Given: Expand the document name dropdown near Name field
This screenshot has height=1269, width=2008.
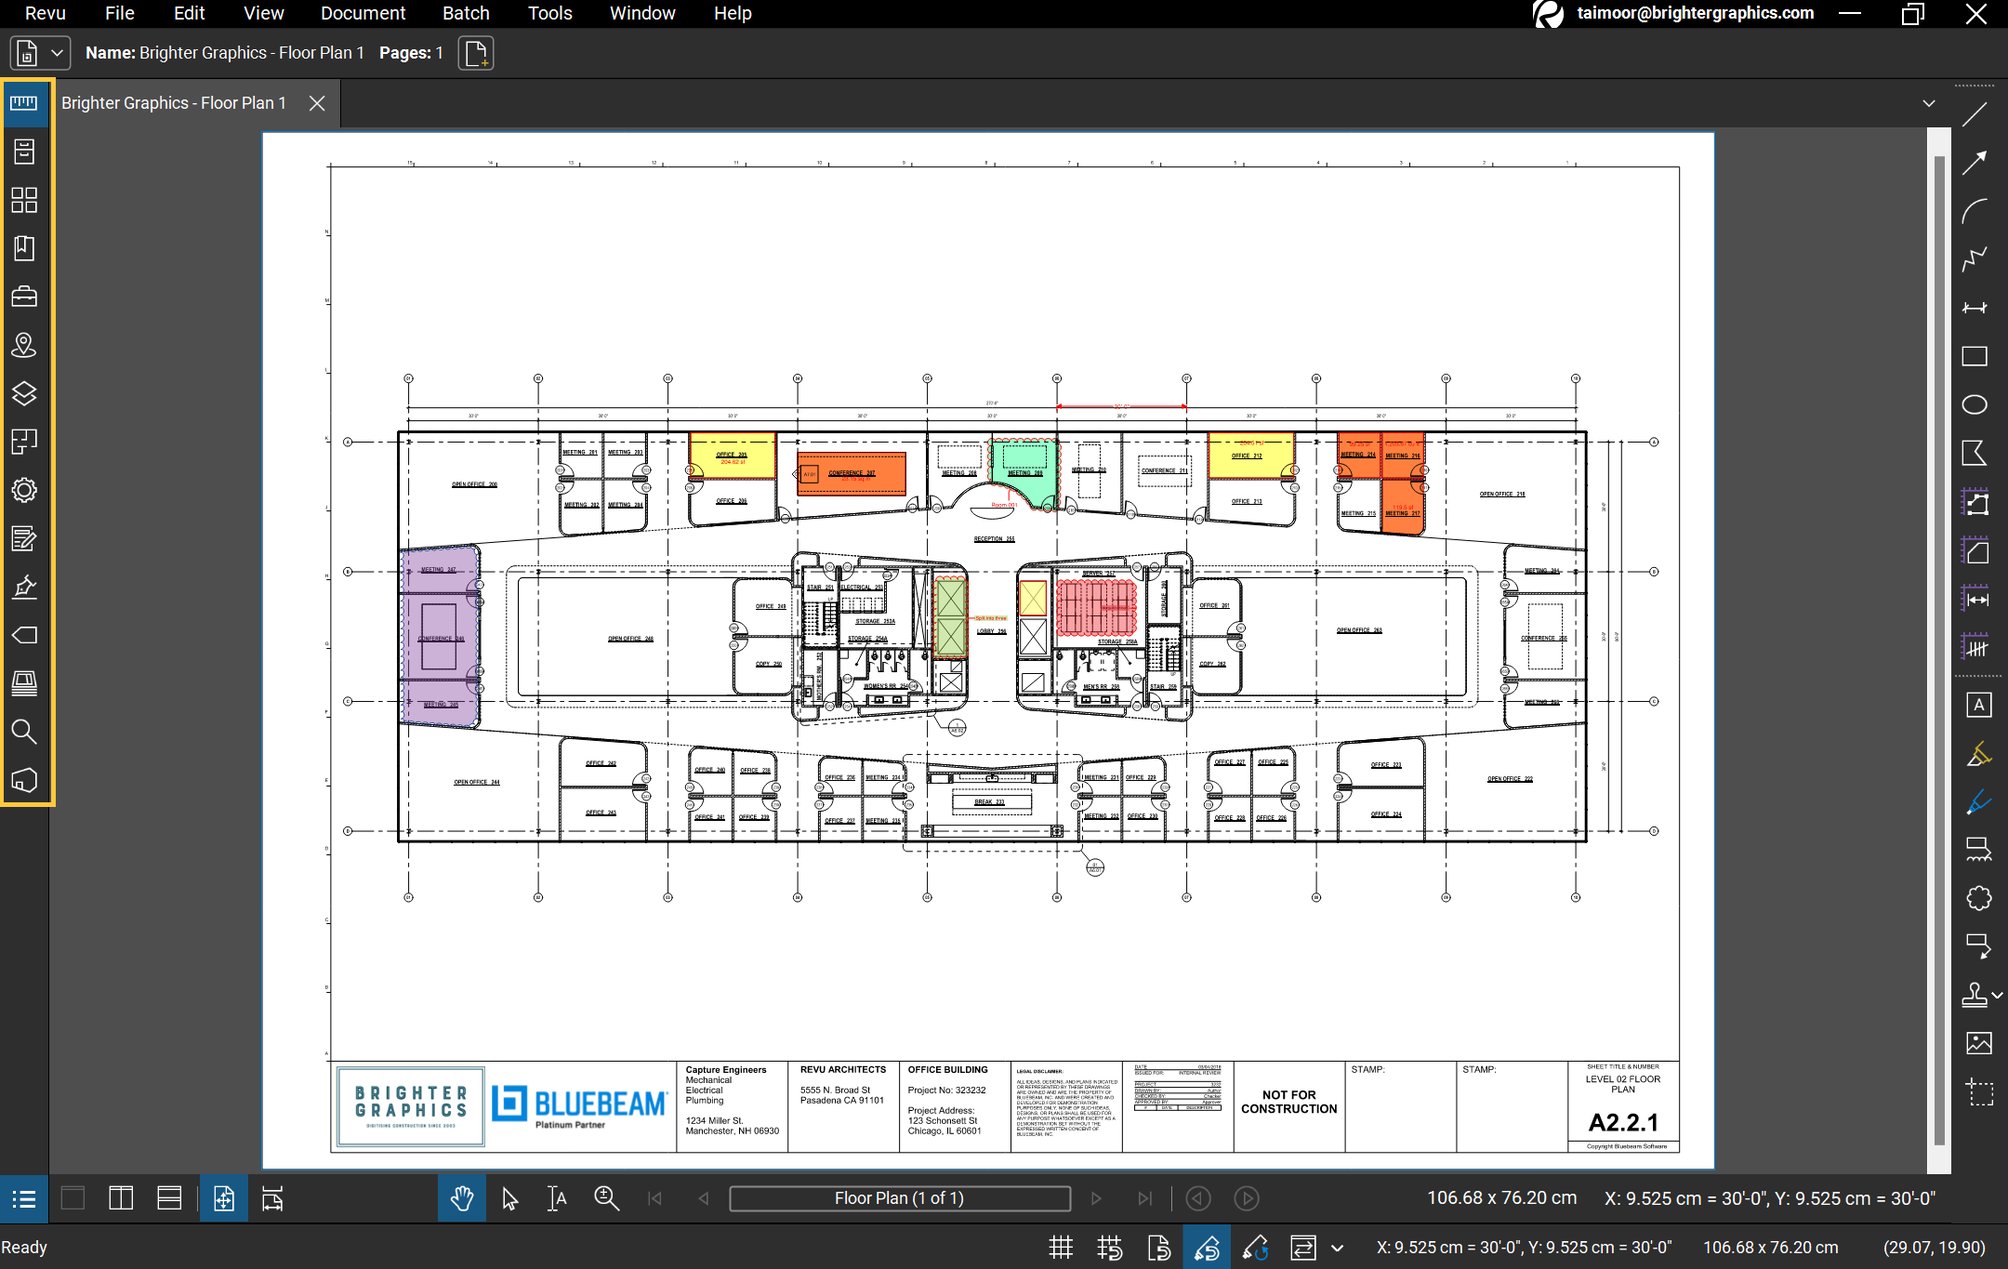Looking at the screenshot, I should [x=57, y=52].
